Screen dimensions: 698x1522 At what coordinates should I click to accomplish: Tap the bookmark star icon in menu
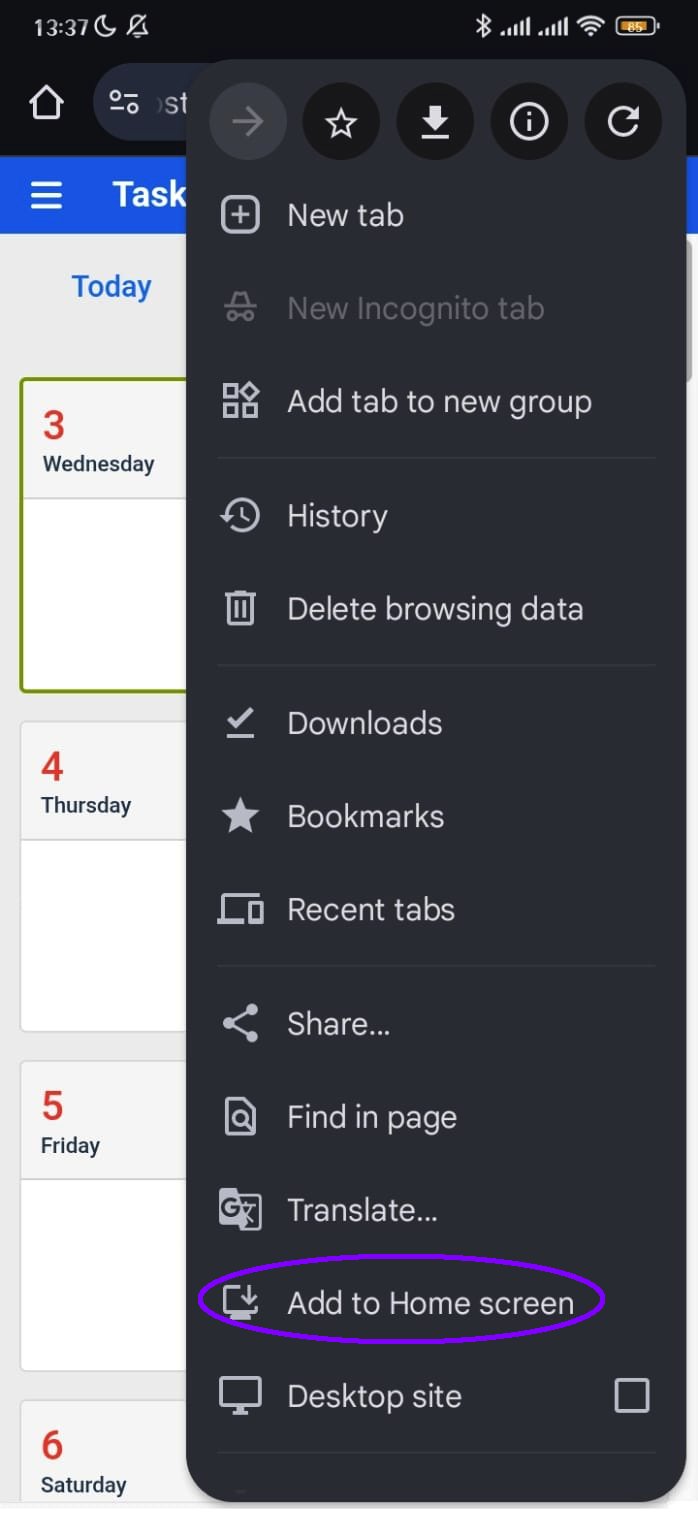point(341,122)
